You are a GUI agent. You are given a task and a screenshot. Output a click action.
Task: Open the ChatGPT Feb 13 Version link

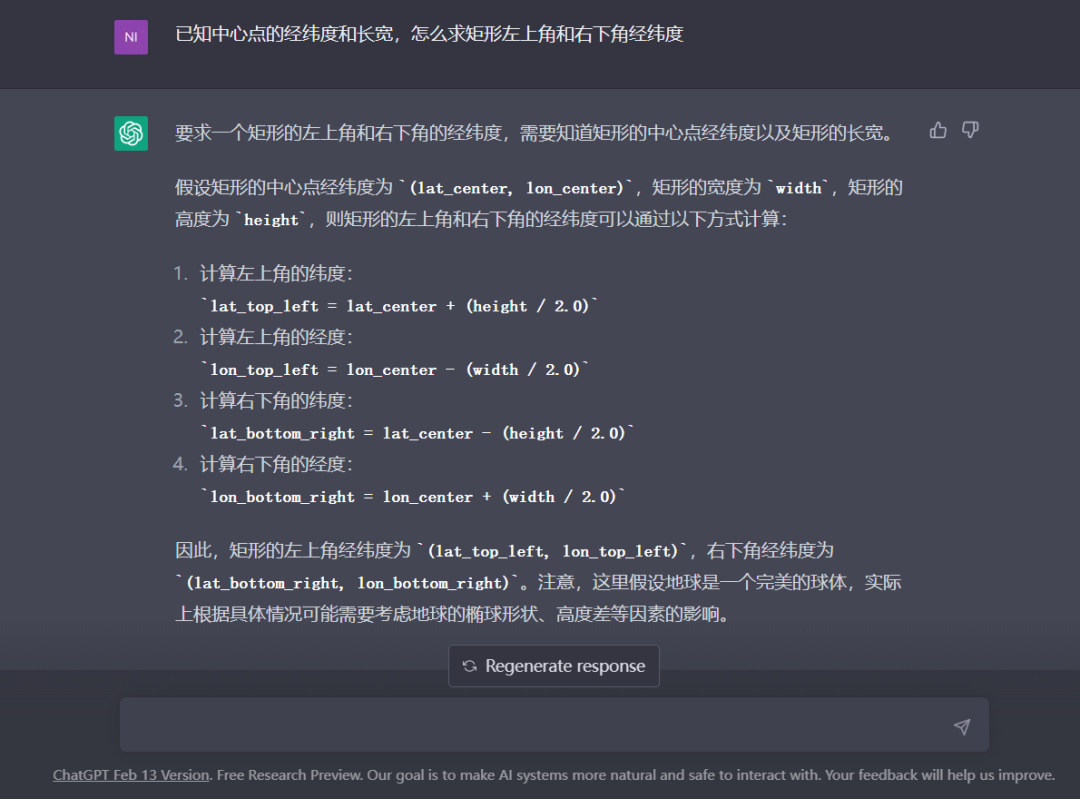(131, 775)
